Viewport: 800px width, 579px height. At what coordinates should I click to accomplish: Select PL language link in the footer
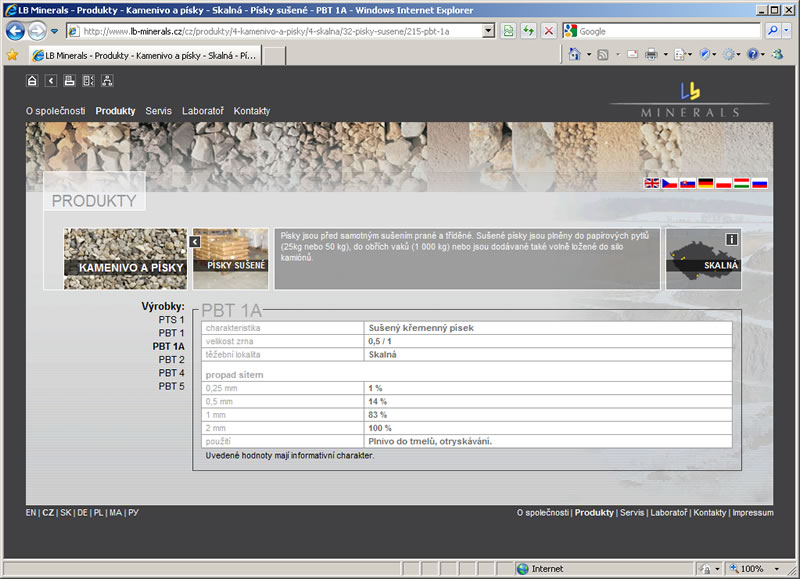point(98,512)
